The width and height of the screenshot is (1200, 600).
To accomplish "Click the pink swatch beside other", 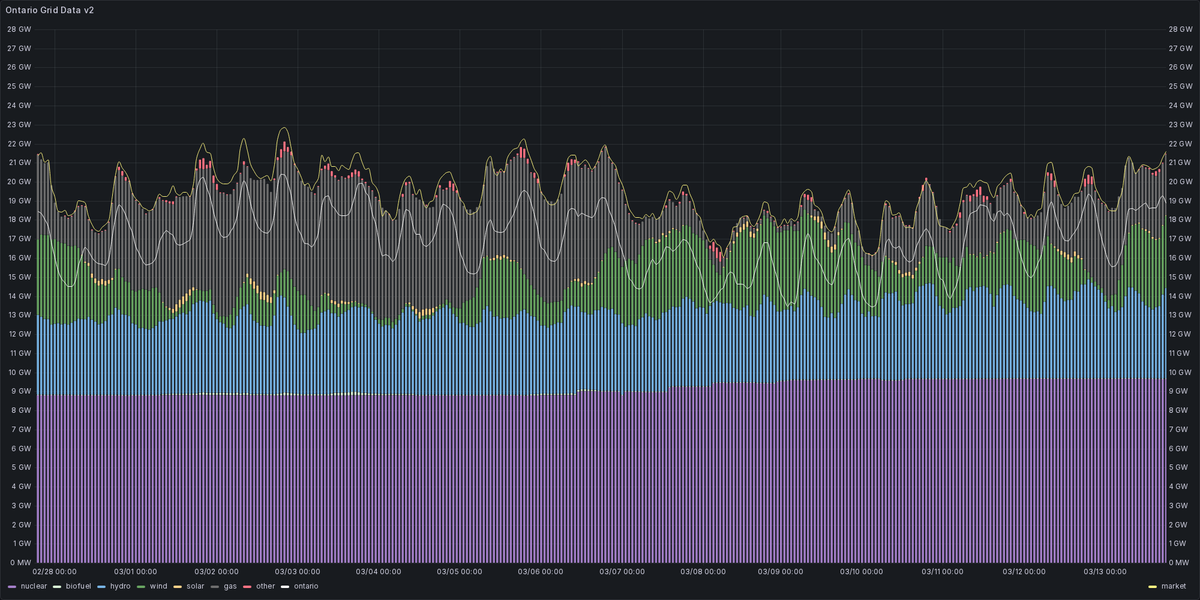I will (x=247, y=587).
